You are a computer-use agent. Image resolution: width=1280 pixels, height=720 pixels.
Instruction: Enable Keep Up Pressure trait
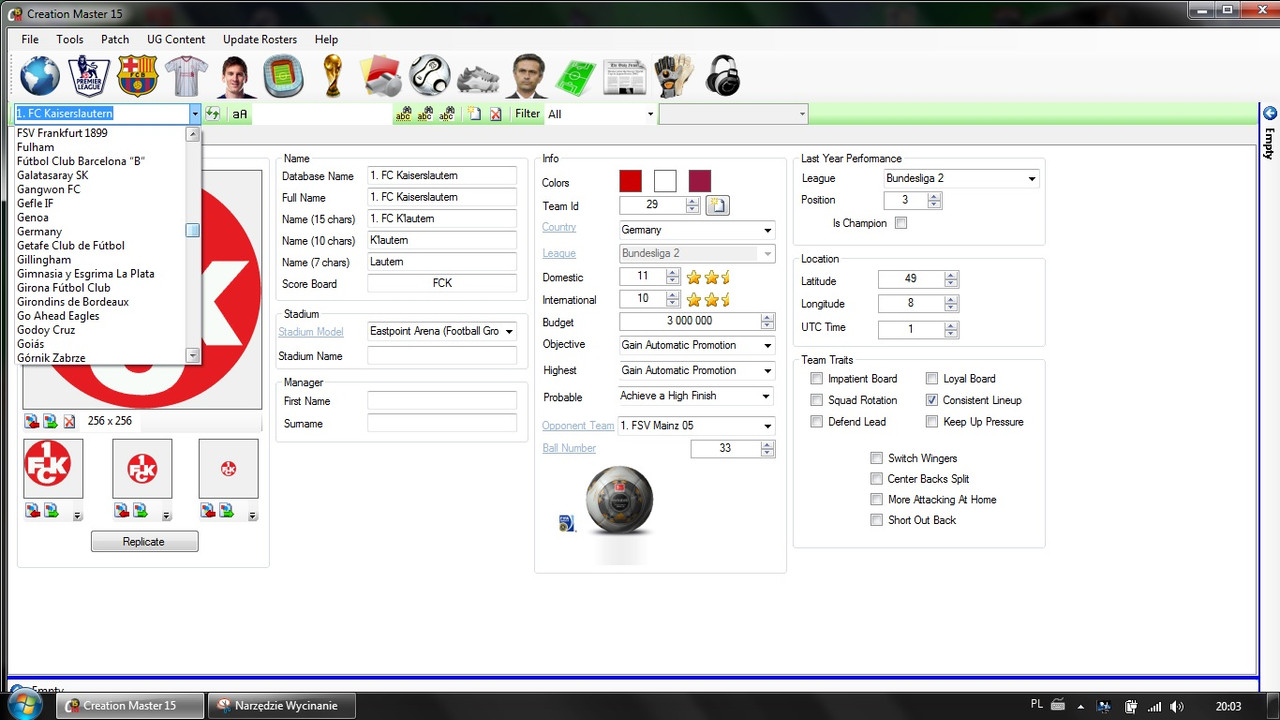(x=932, y=422)
